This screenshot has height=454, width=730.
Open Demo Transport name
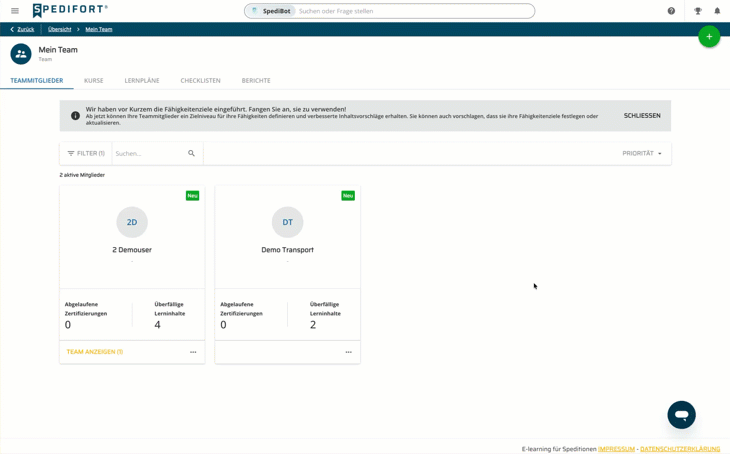click(288, 250)
